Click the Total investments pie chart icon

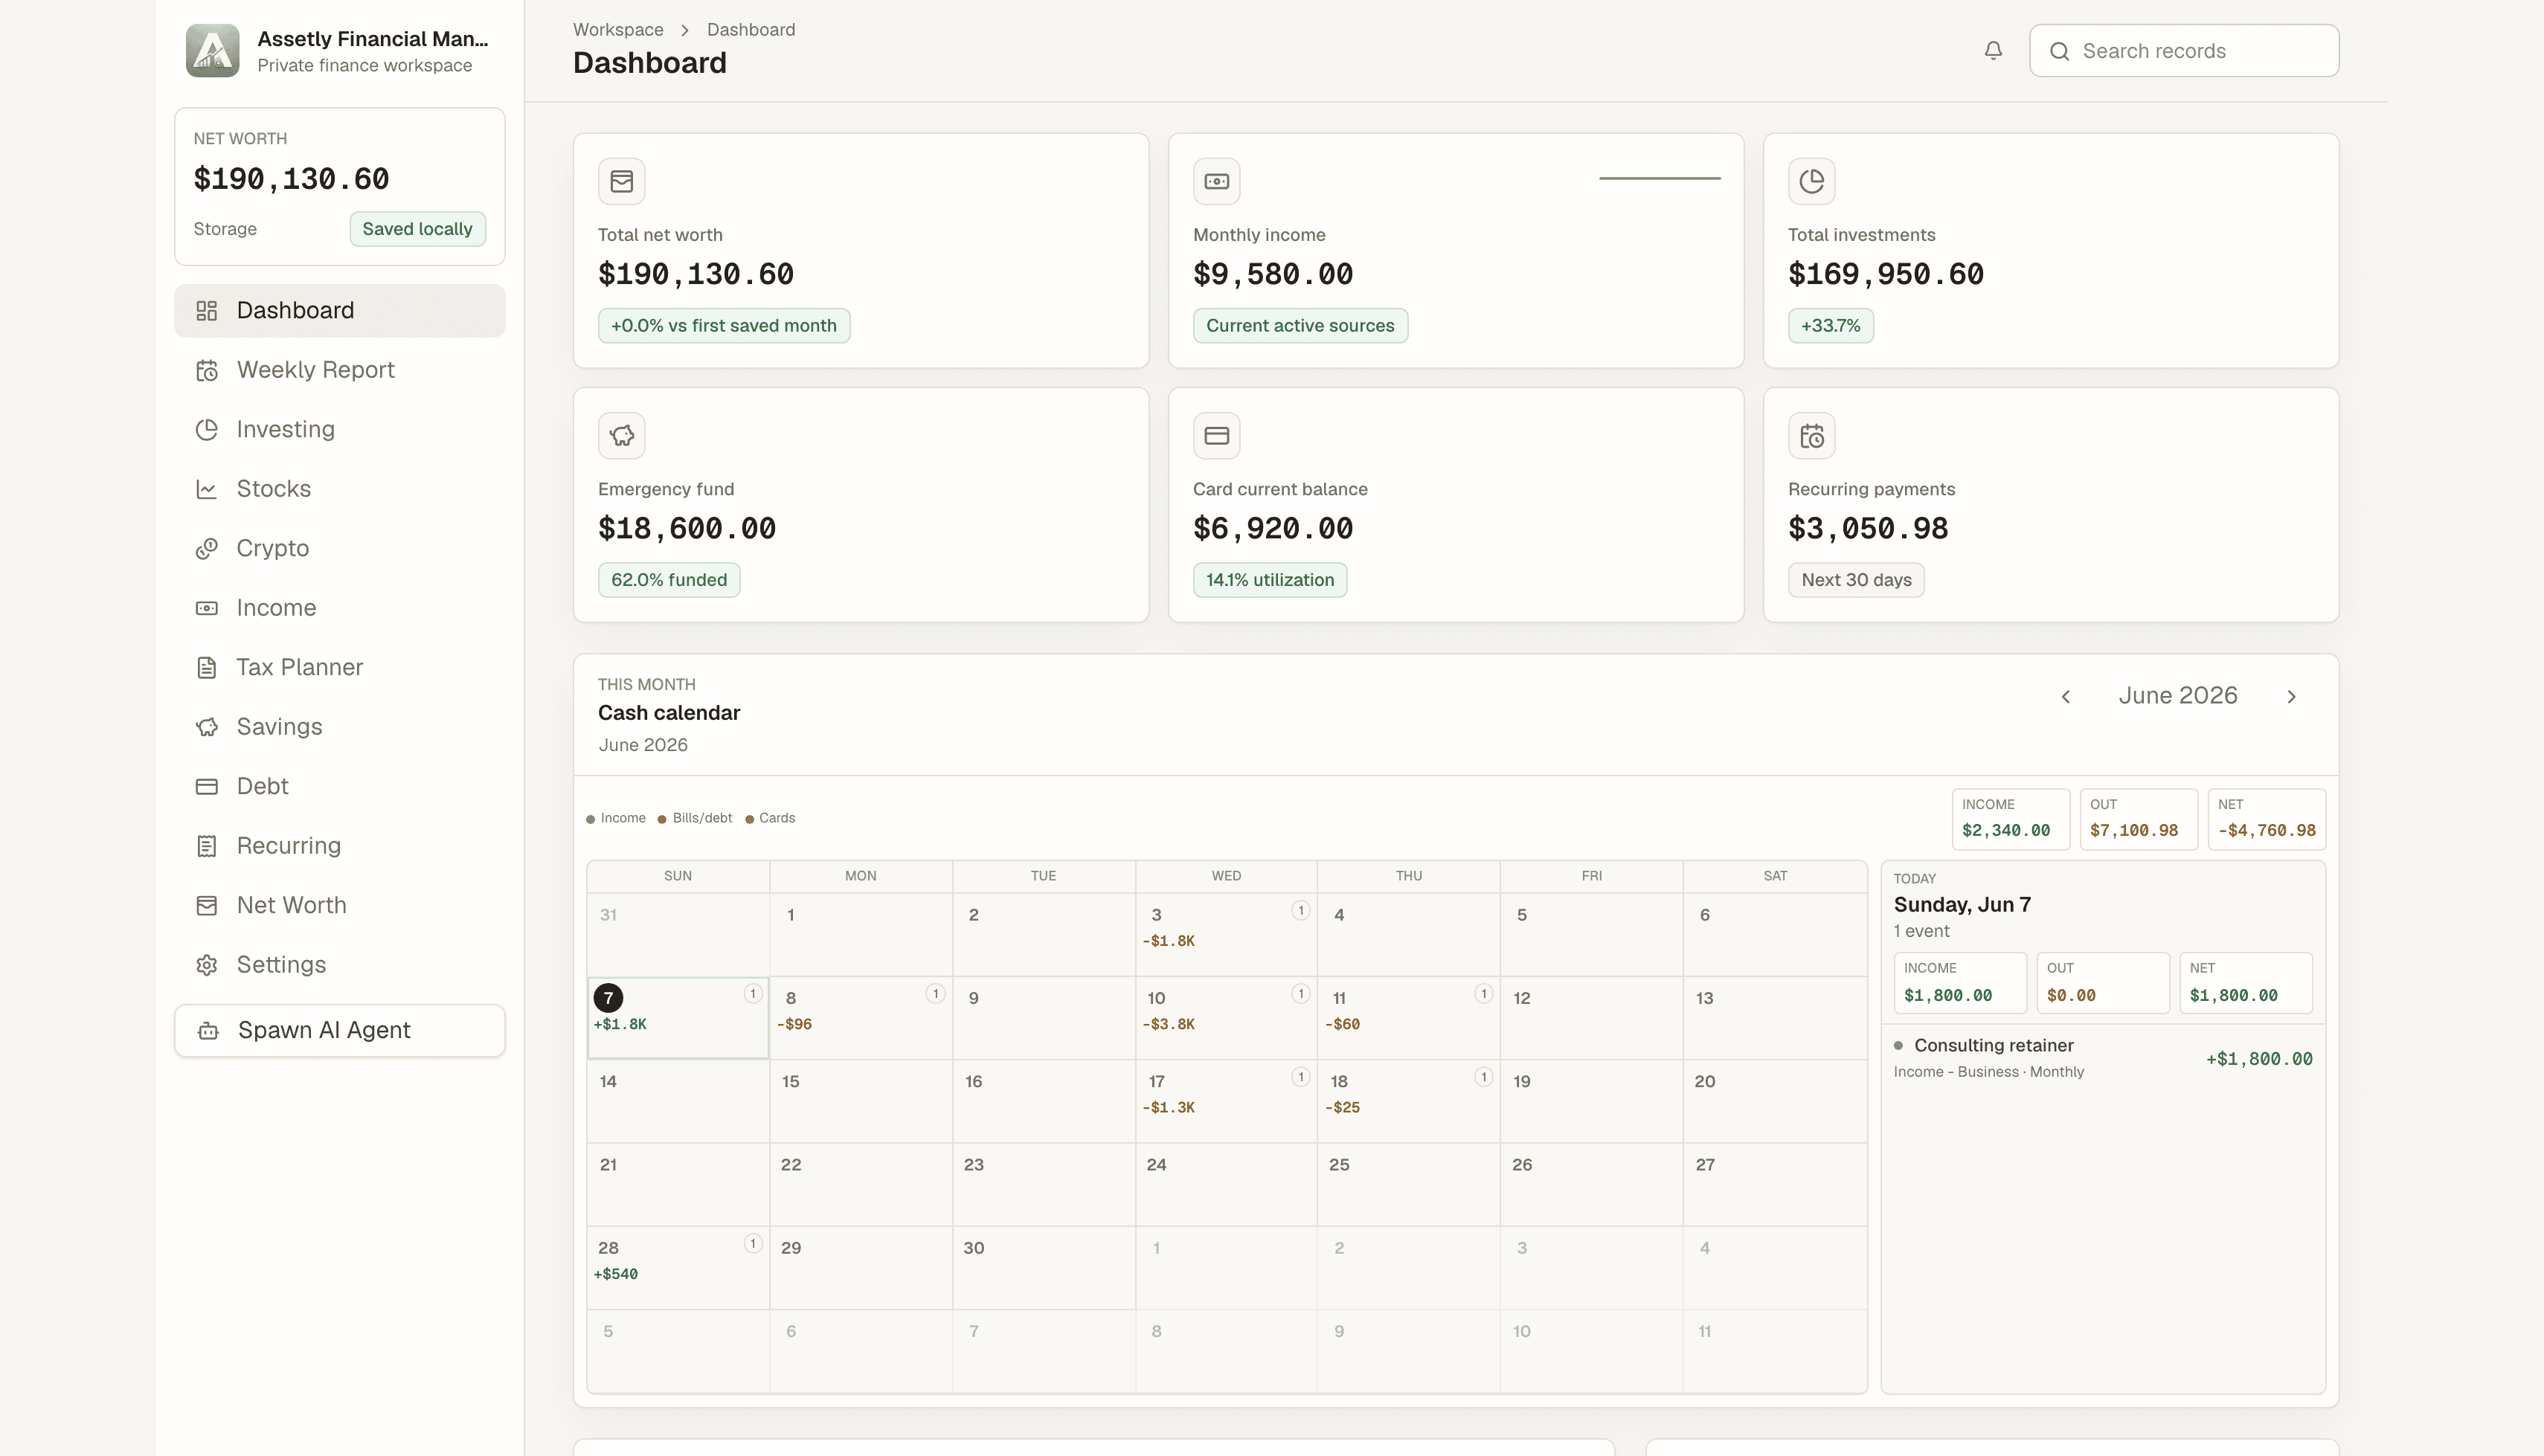1812,181
